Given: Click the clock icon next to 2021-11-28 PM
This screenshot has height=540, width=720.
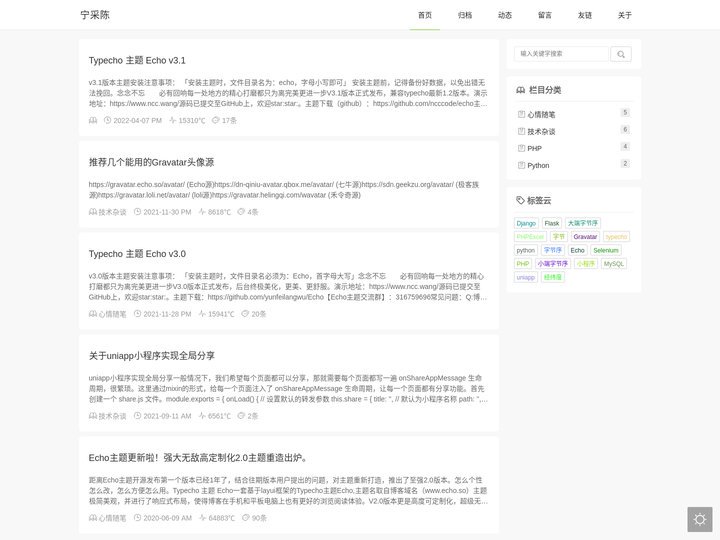Looking at the screenshot, I should (x=137, y=314).
